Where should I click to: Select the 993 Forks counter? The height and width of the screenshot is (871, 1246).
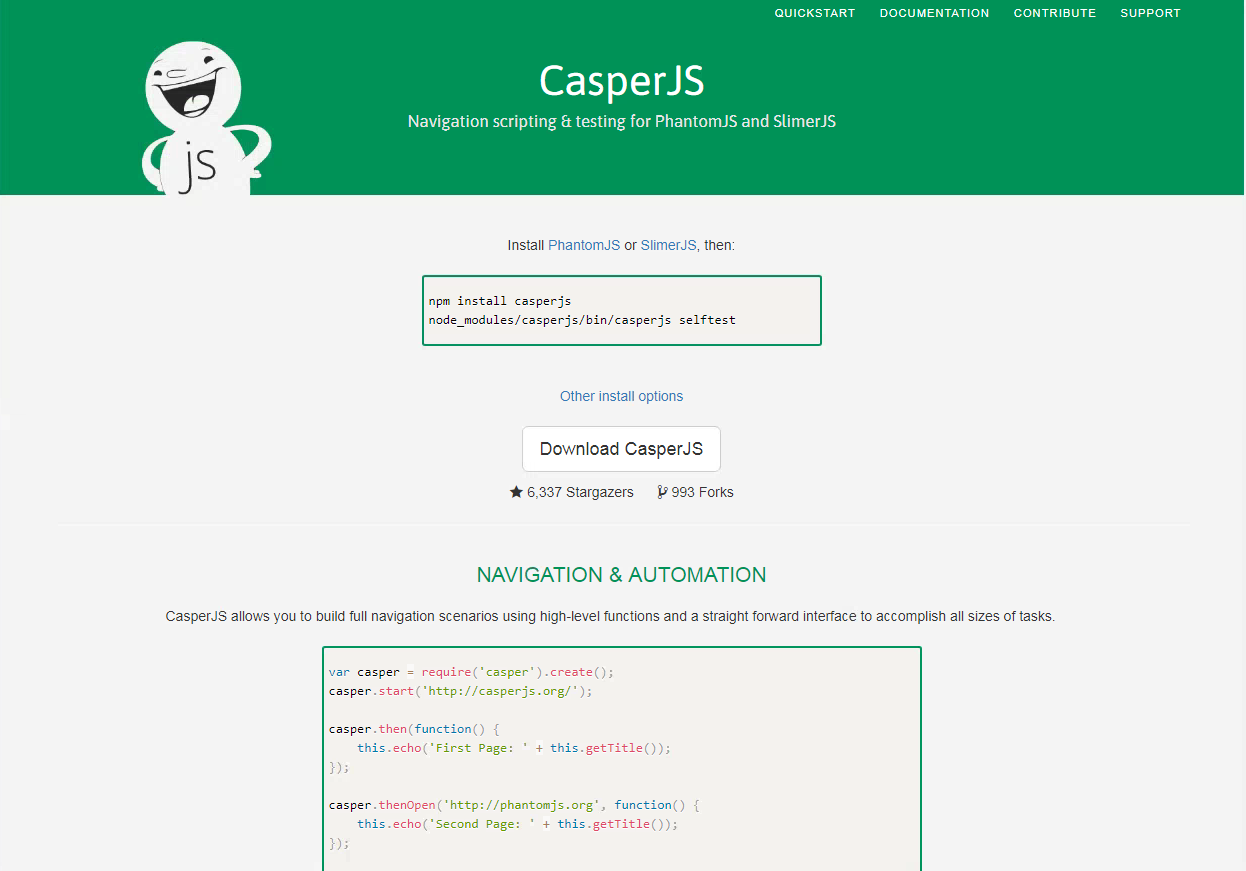click(703, 492)
